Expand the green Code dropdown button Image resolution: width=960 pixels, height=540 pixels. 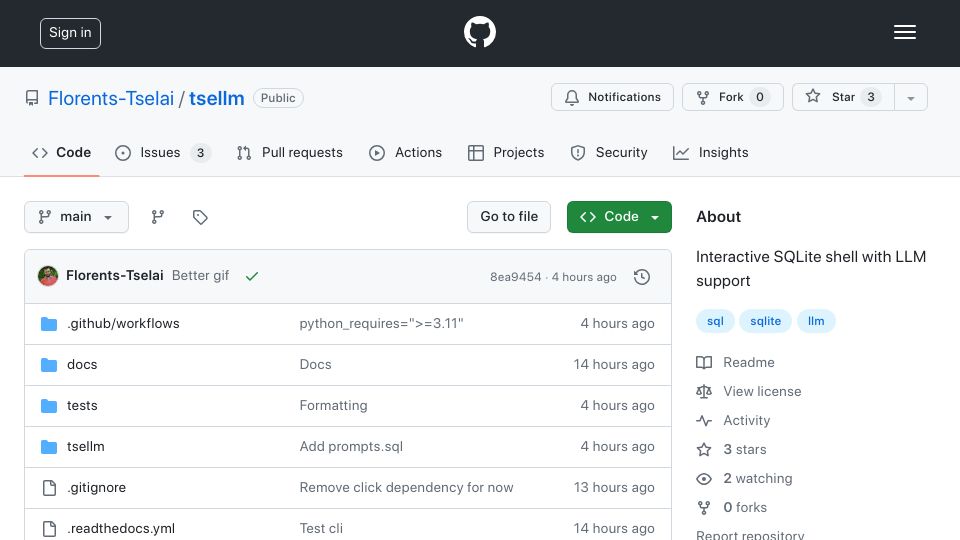click(x=619, y=217)
